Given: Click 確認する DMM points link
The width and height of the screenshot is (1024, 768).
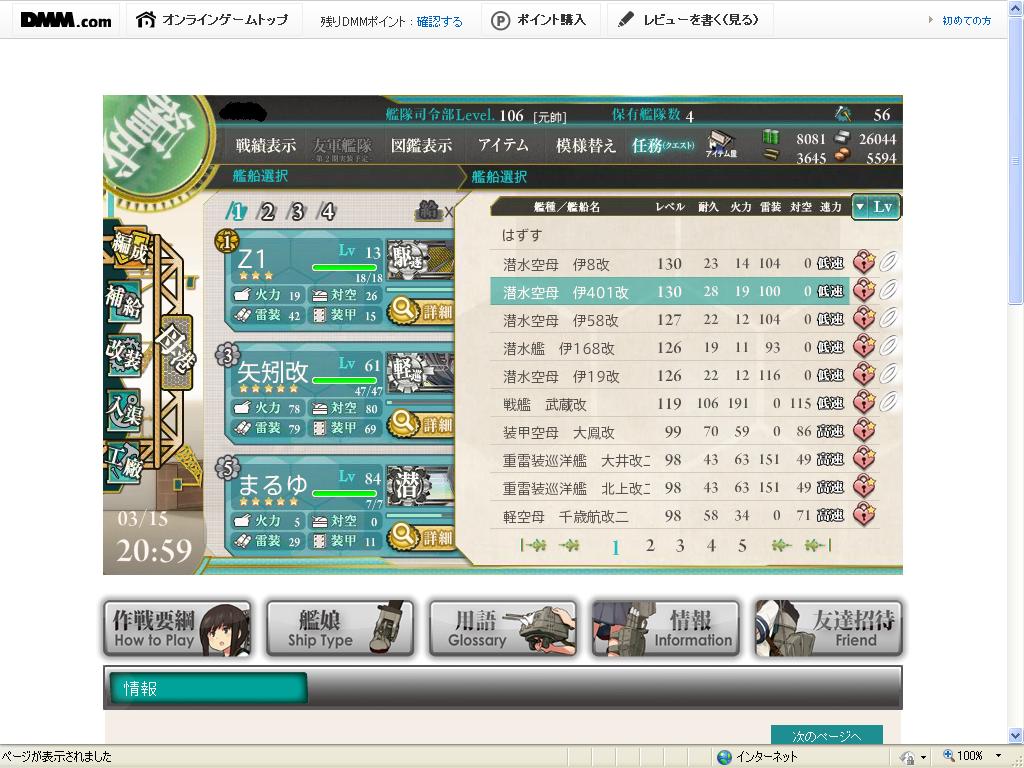Looking at the screenshot, I should 440,22.
